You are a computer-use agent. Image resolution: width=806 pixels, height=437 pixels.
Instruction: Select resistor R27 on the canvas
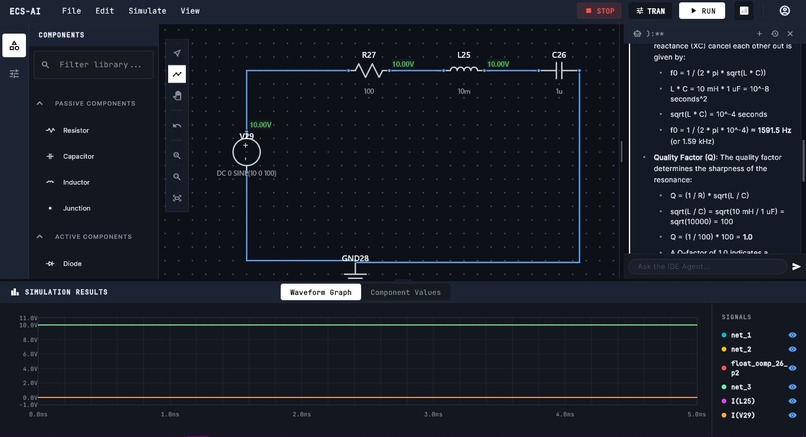tap(369, 70)
